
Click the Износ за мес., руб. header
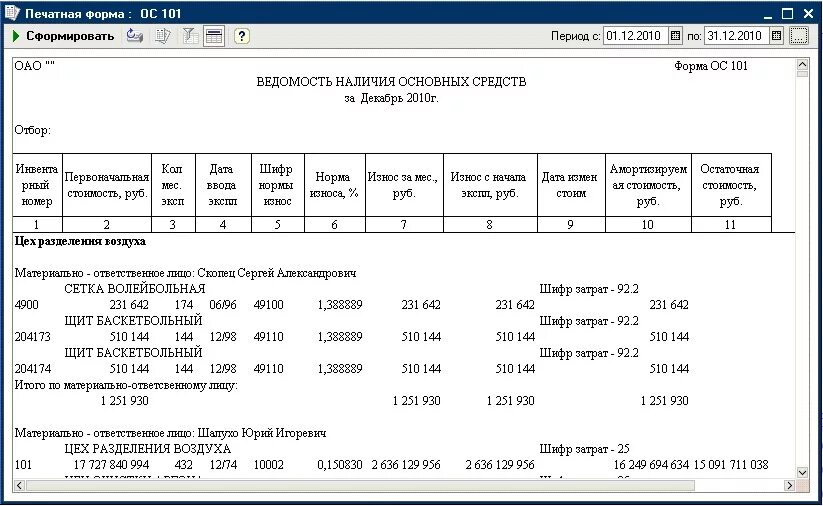[x=404, y=185]
